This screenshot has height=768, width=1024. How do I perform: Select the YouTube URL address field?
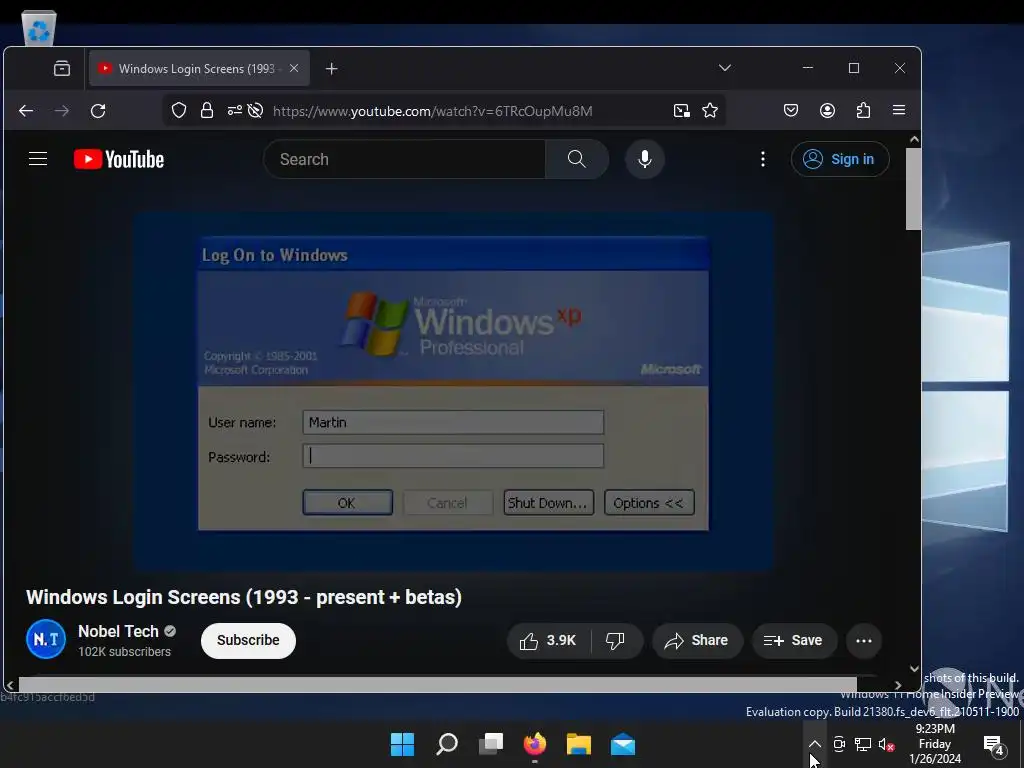click(x=432, y=111)
